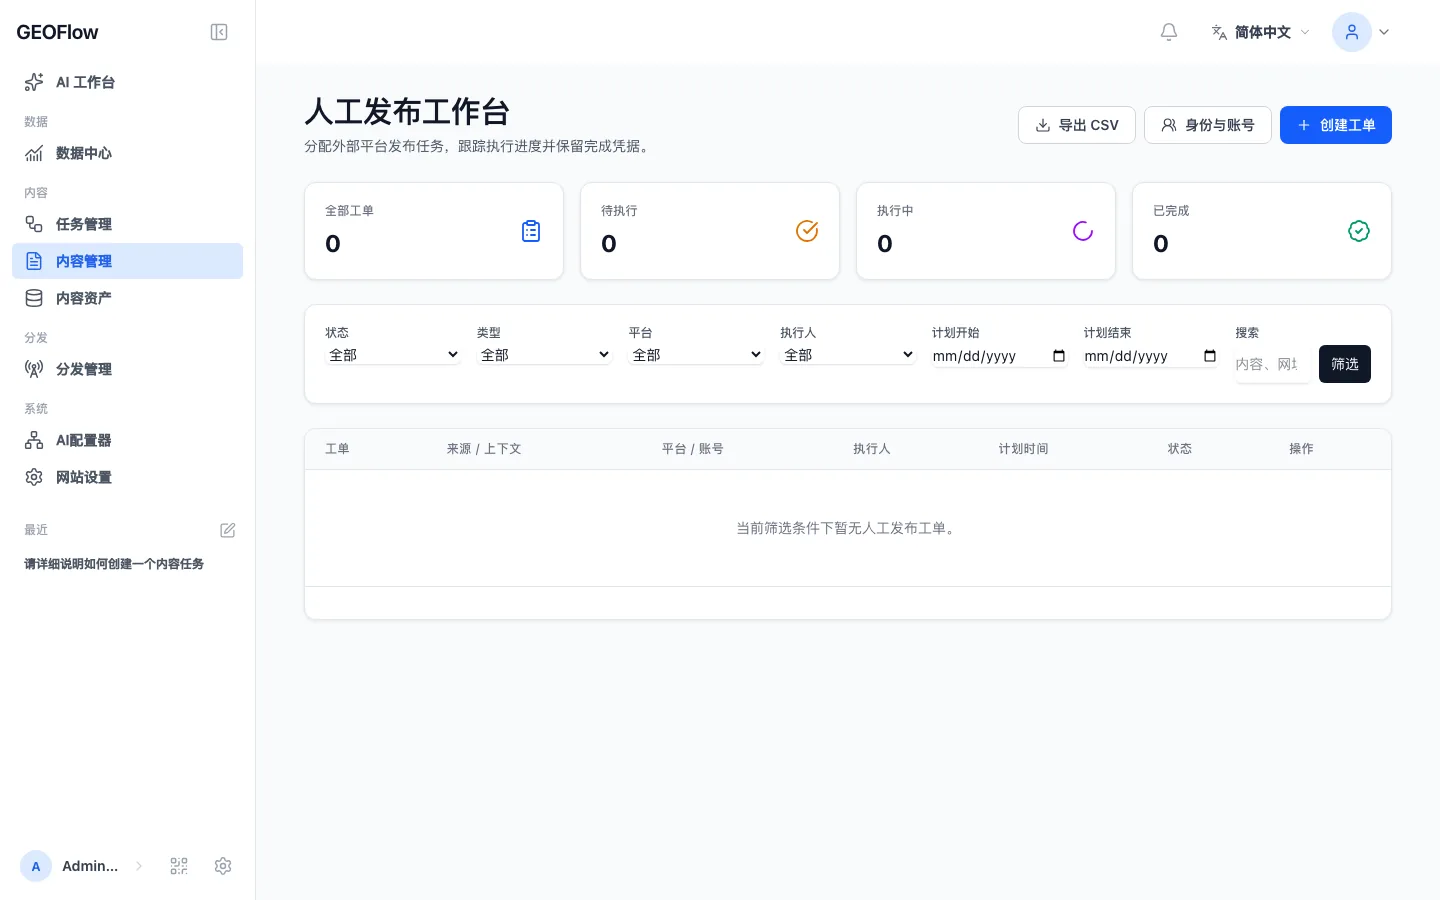Open the settings gear beside Admin

tap(223, 866)
